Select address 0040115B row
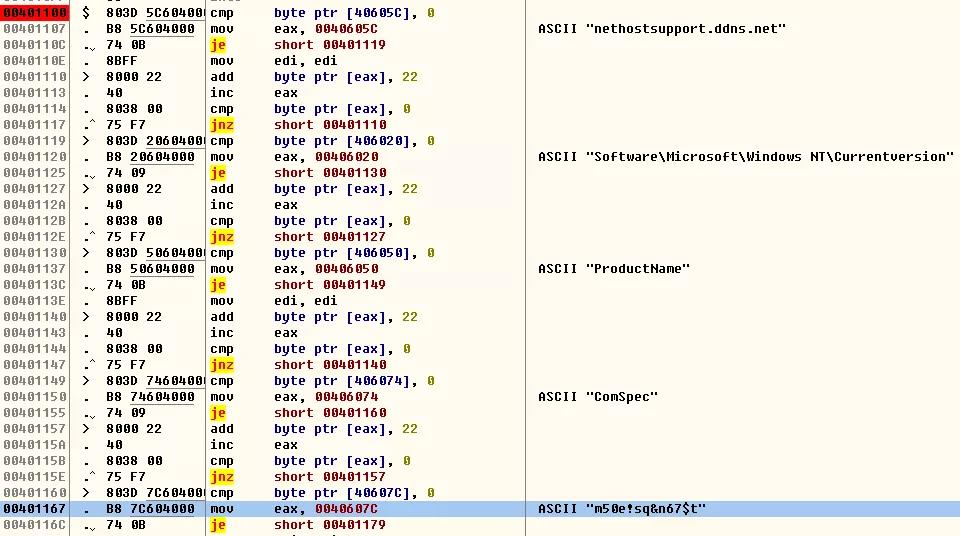 tap(35, 461)
